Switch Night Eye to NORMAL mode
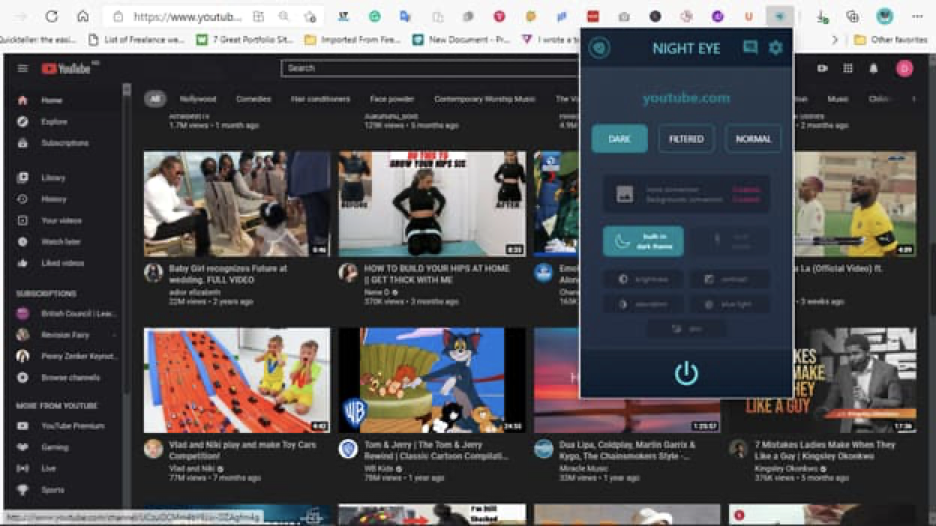This screenshot has width=936, height=526. tap(753, 139)
